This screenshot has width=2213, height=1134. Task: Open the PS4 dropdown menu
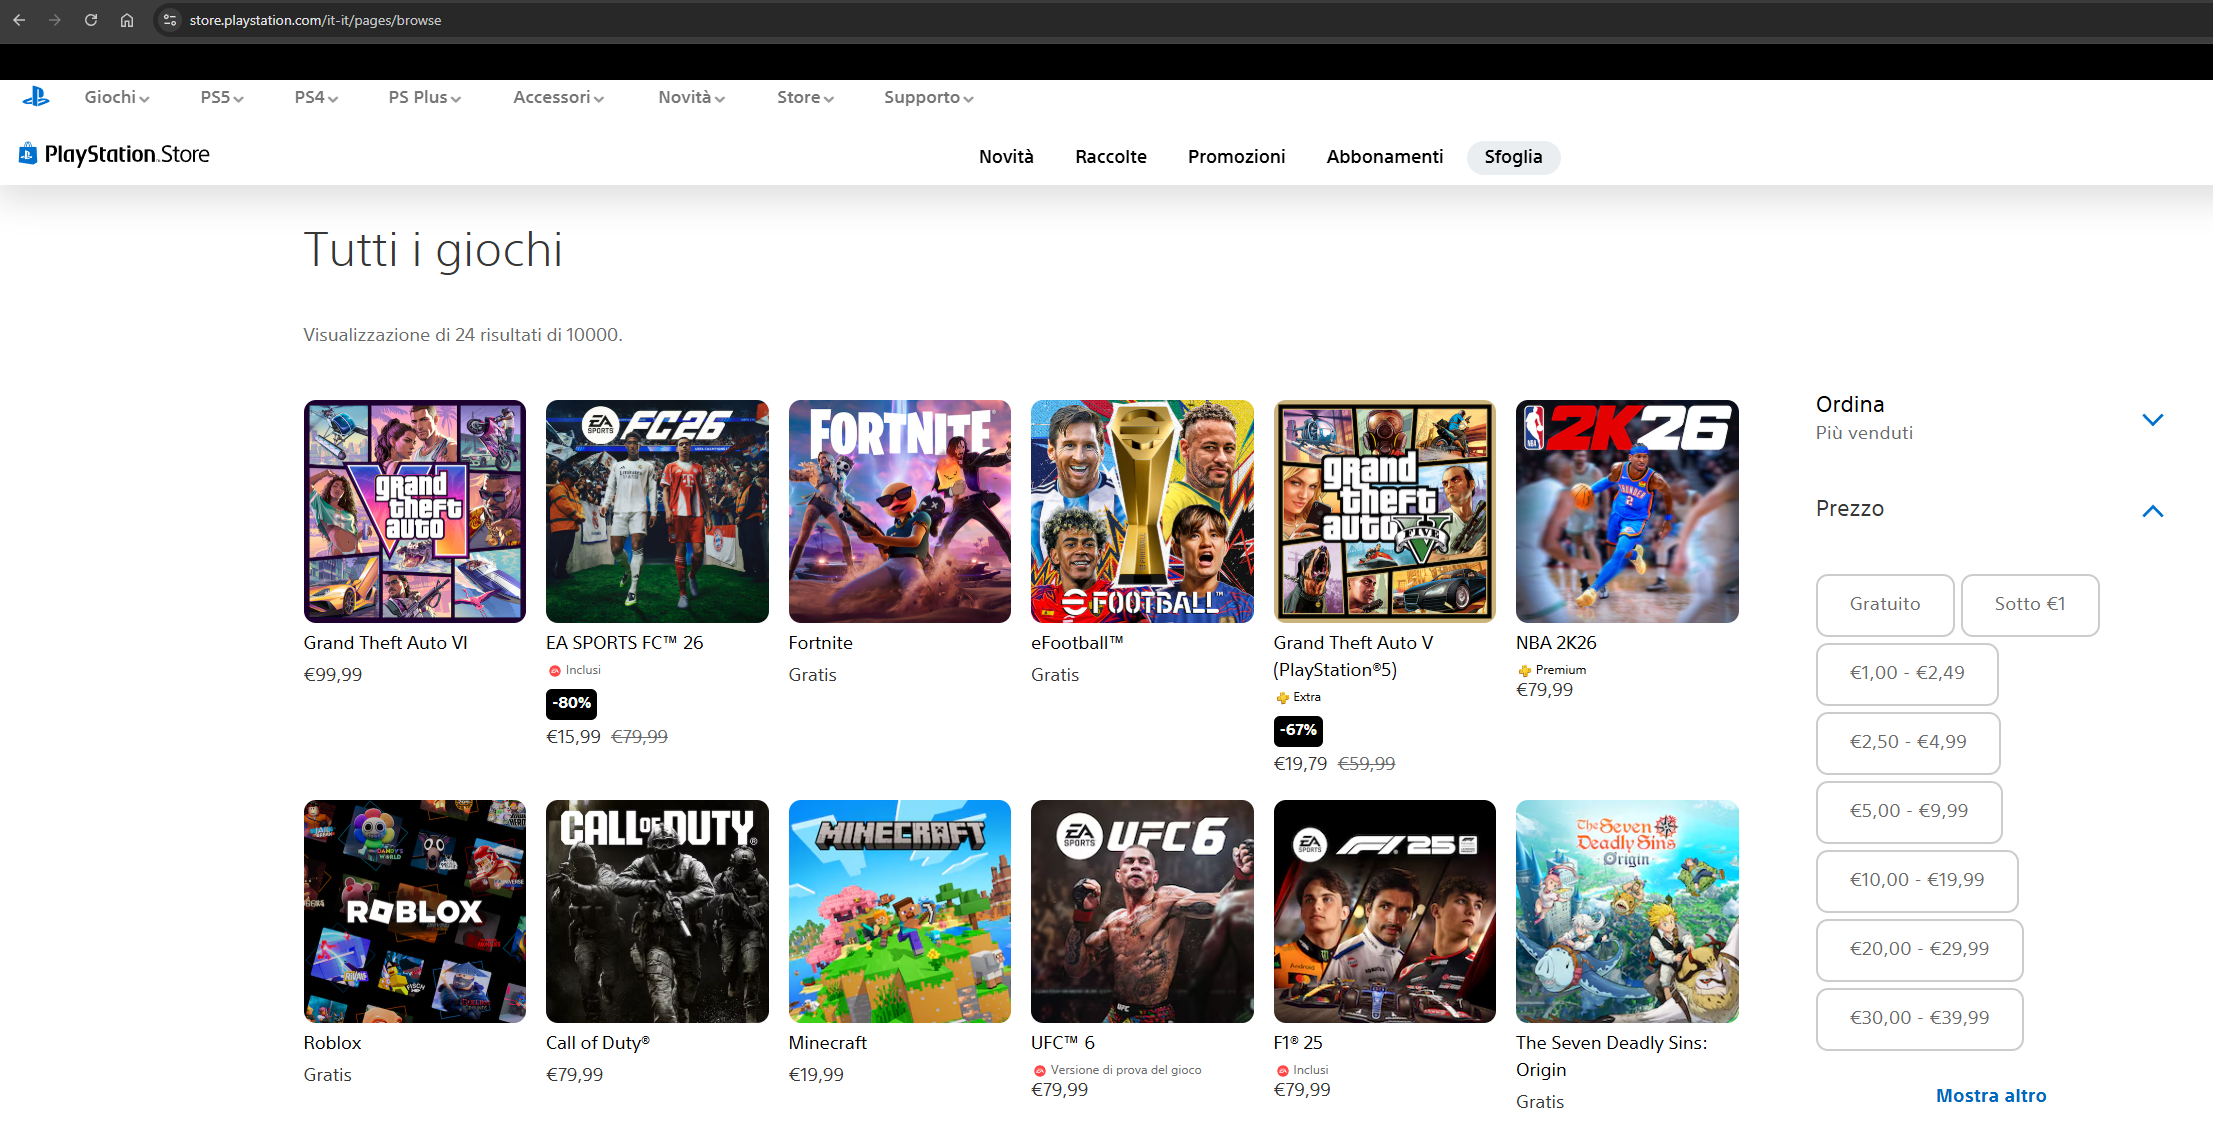click(316, 97)
